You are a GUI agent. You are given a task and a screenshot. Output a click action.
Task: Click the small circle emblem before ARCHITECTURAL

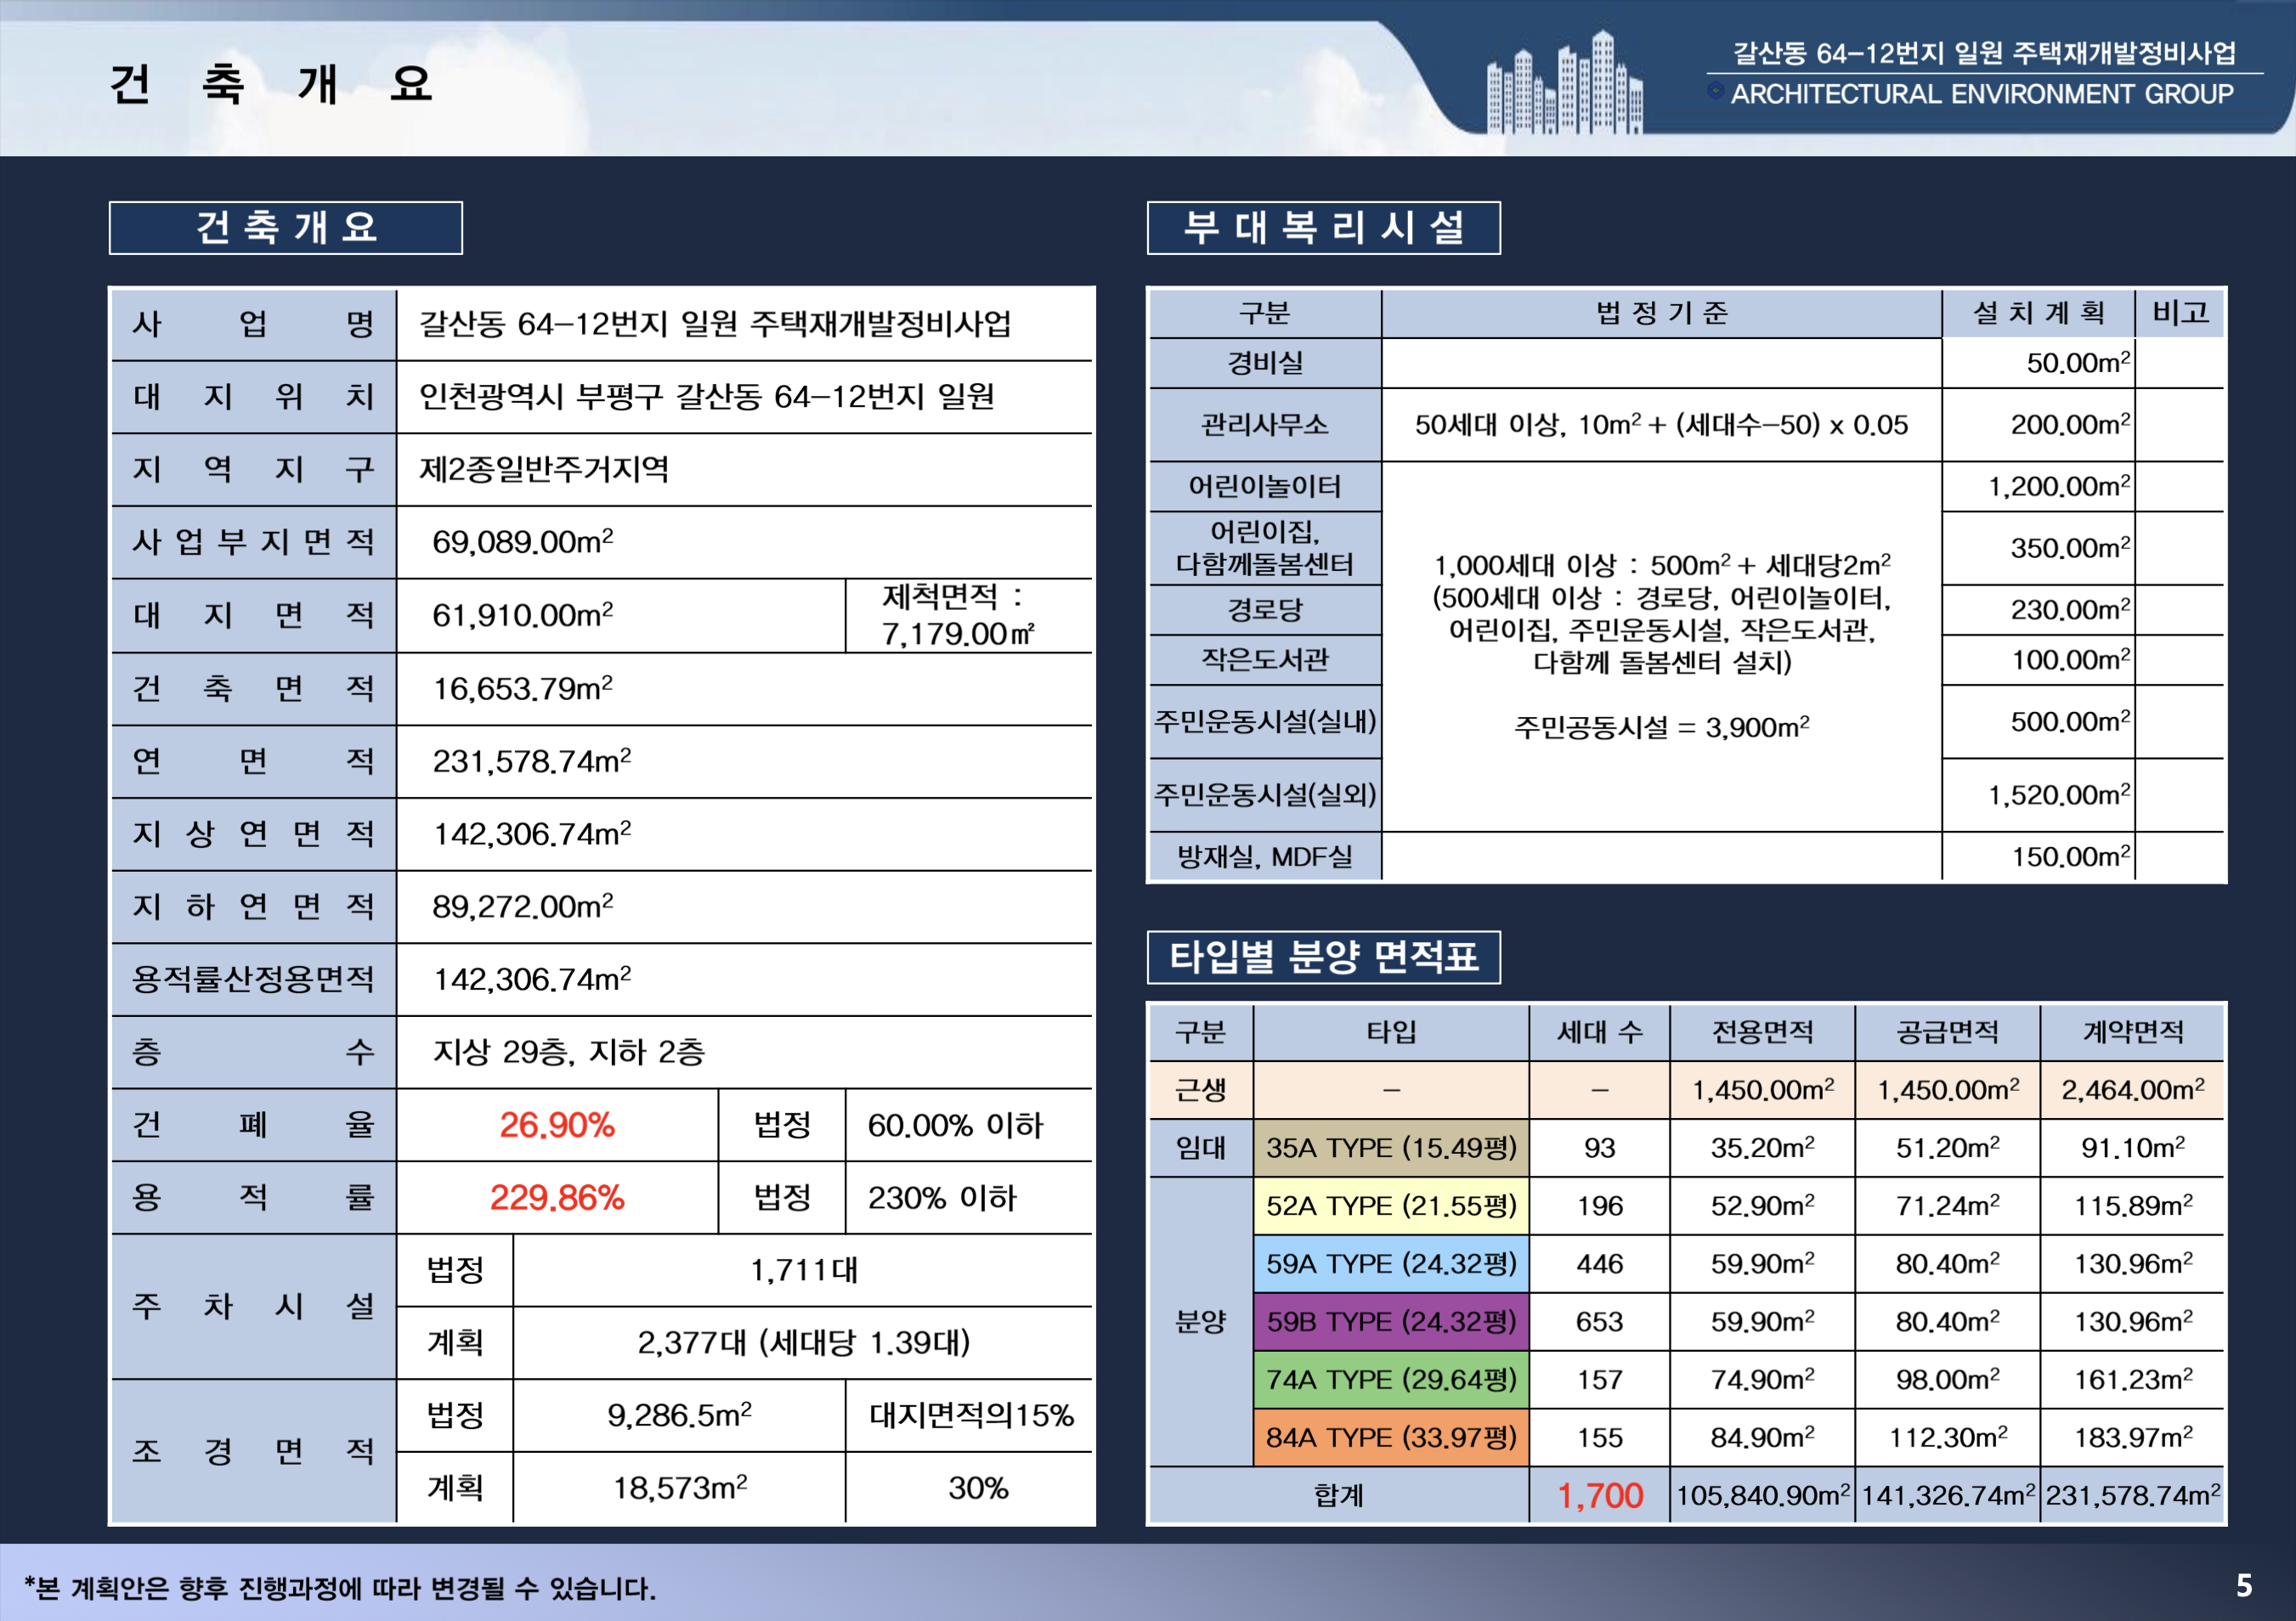[1715, 92]
